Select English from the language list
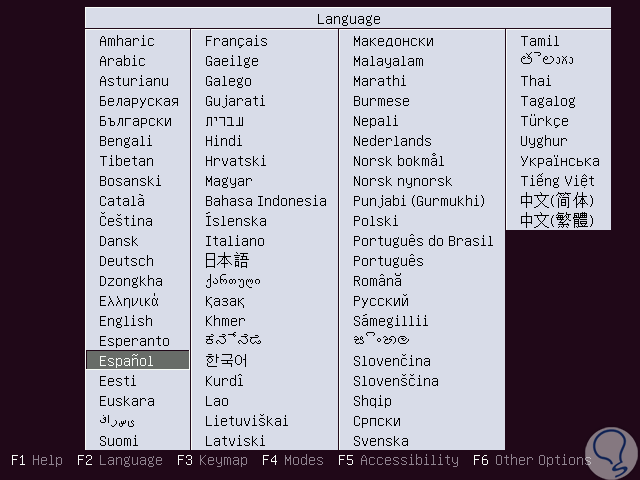This screenshot has height=480, width=640. [126, 321]
